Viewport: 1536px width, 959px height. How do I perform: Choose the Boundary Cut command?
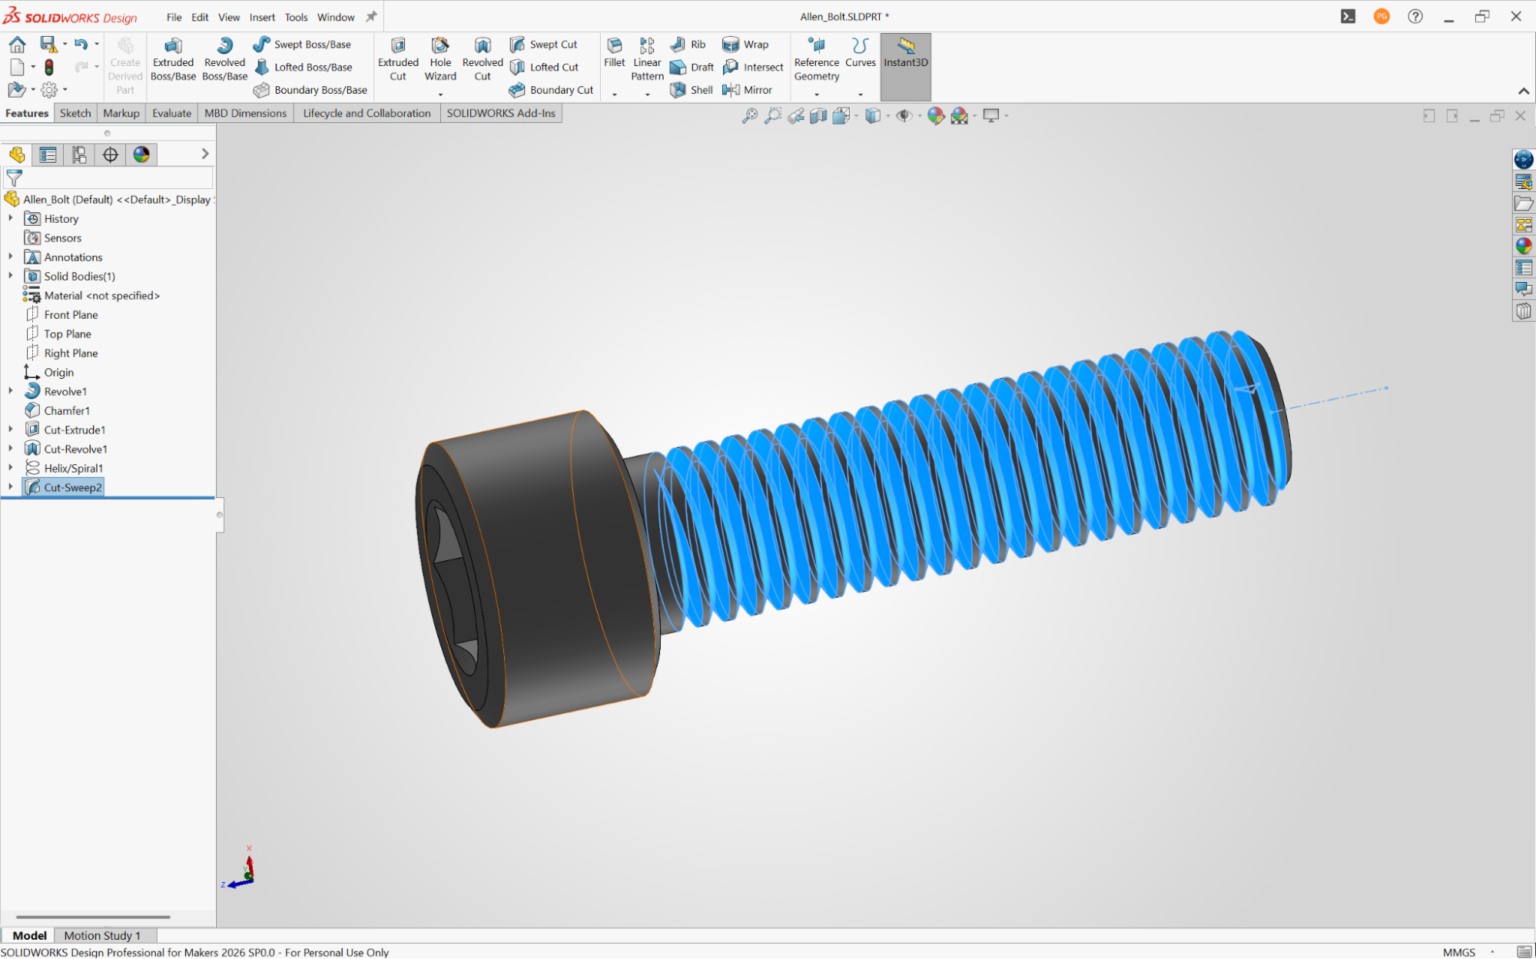pyautogui.click(x=551, y=90)
